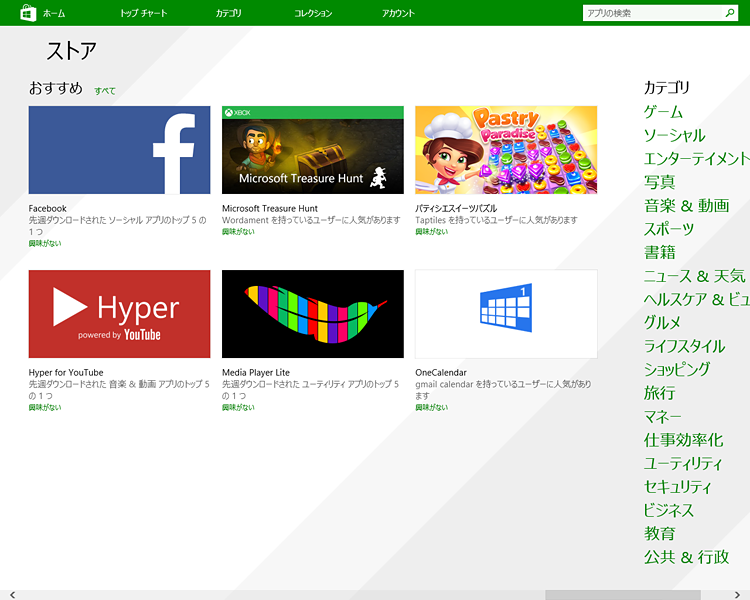This screenshot has height=600, width=750.
Task: Open the OneCalendar app tile
Action: click(x=506, y=313)
